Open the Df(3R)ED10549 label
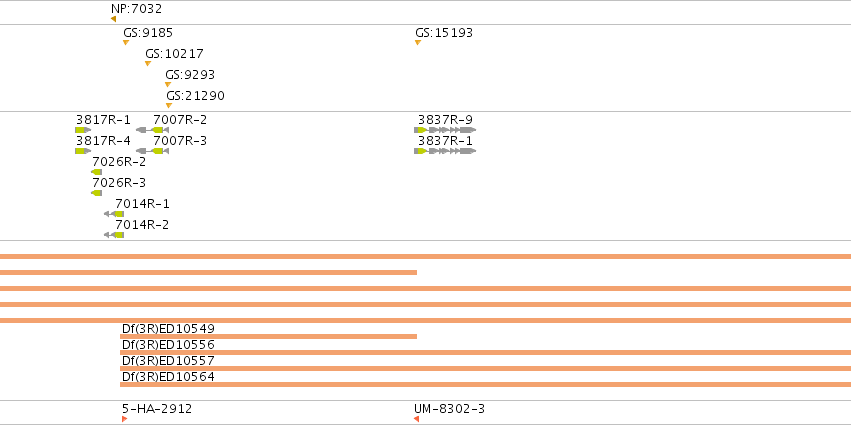The width and height of the screenshot is (851, 425). tap(168, 328)
